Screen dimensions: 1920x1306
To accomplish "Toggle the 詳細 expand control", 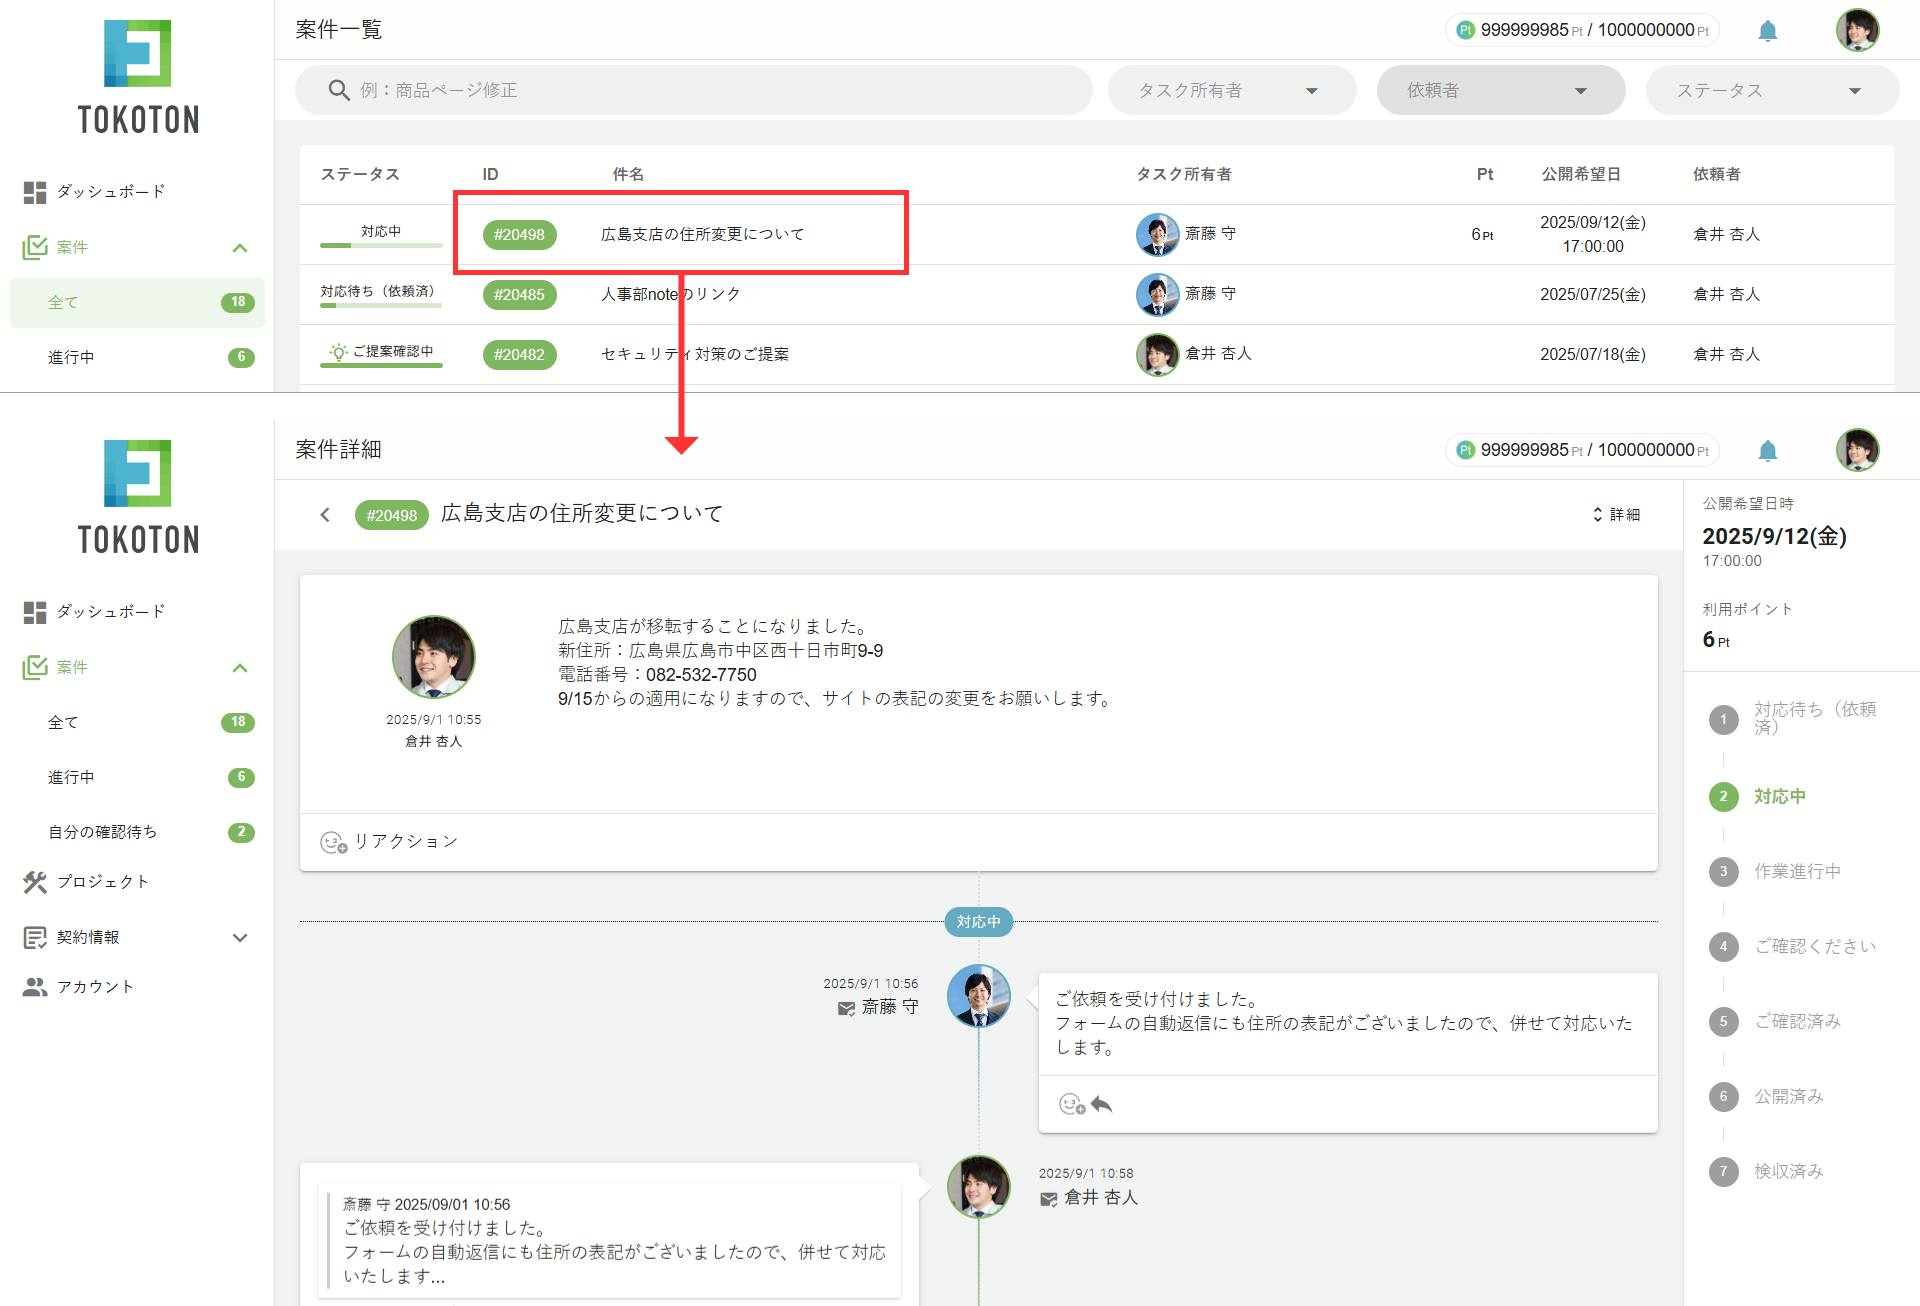I will click(1616, 514).
